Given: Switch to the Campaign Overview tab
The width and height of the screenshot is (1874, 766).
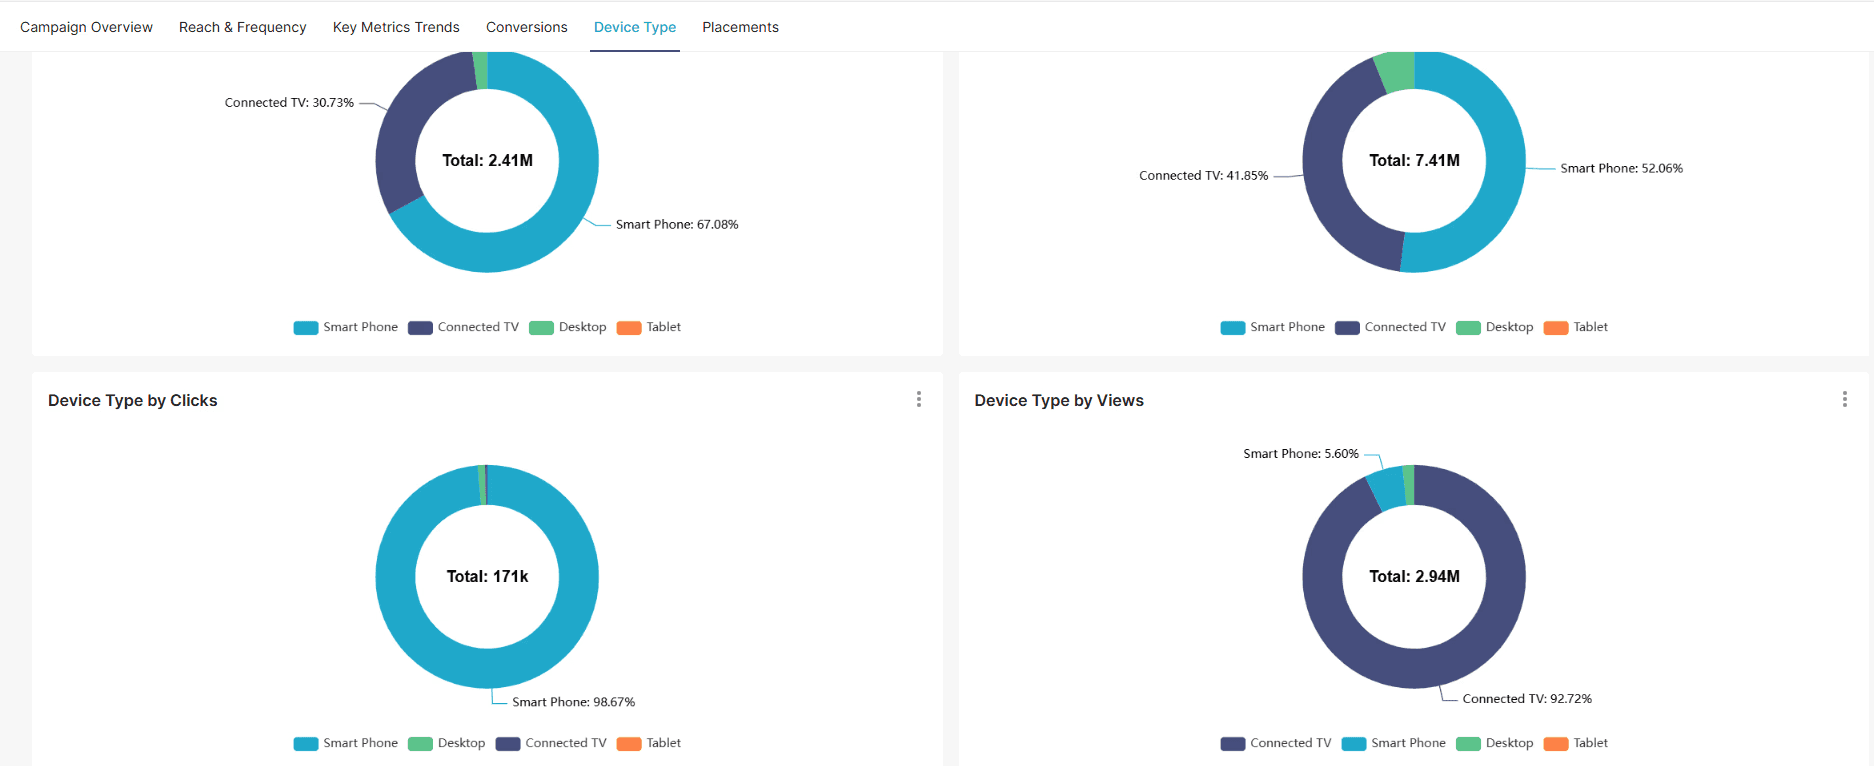Looking at the screenshot, I should (86, 27).
